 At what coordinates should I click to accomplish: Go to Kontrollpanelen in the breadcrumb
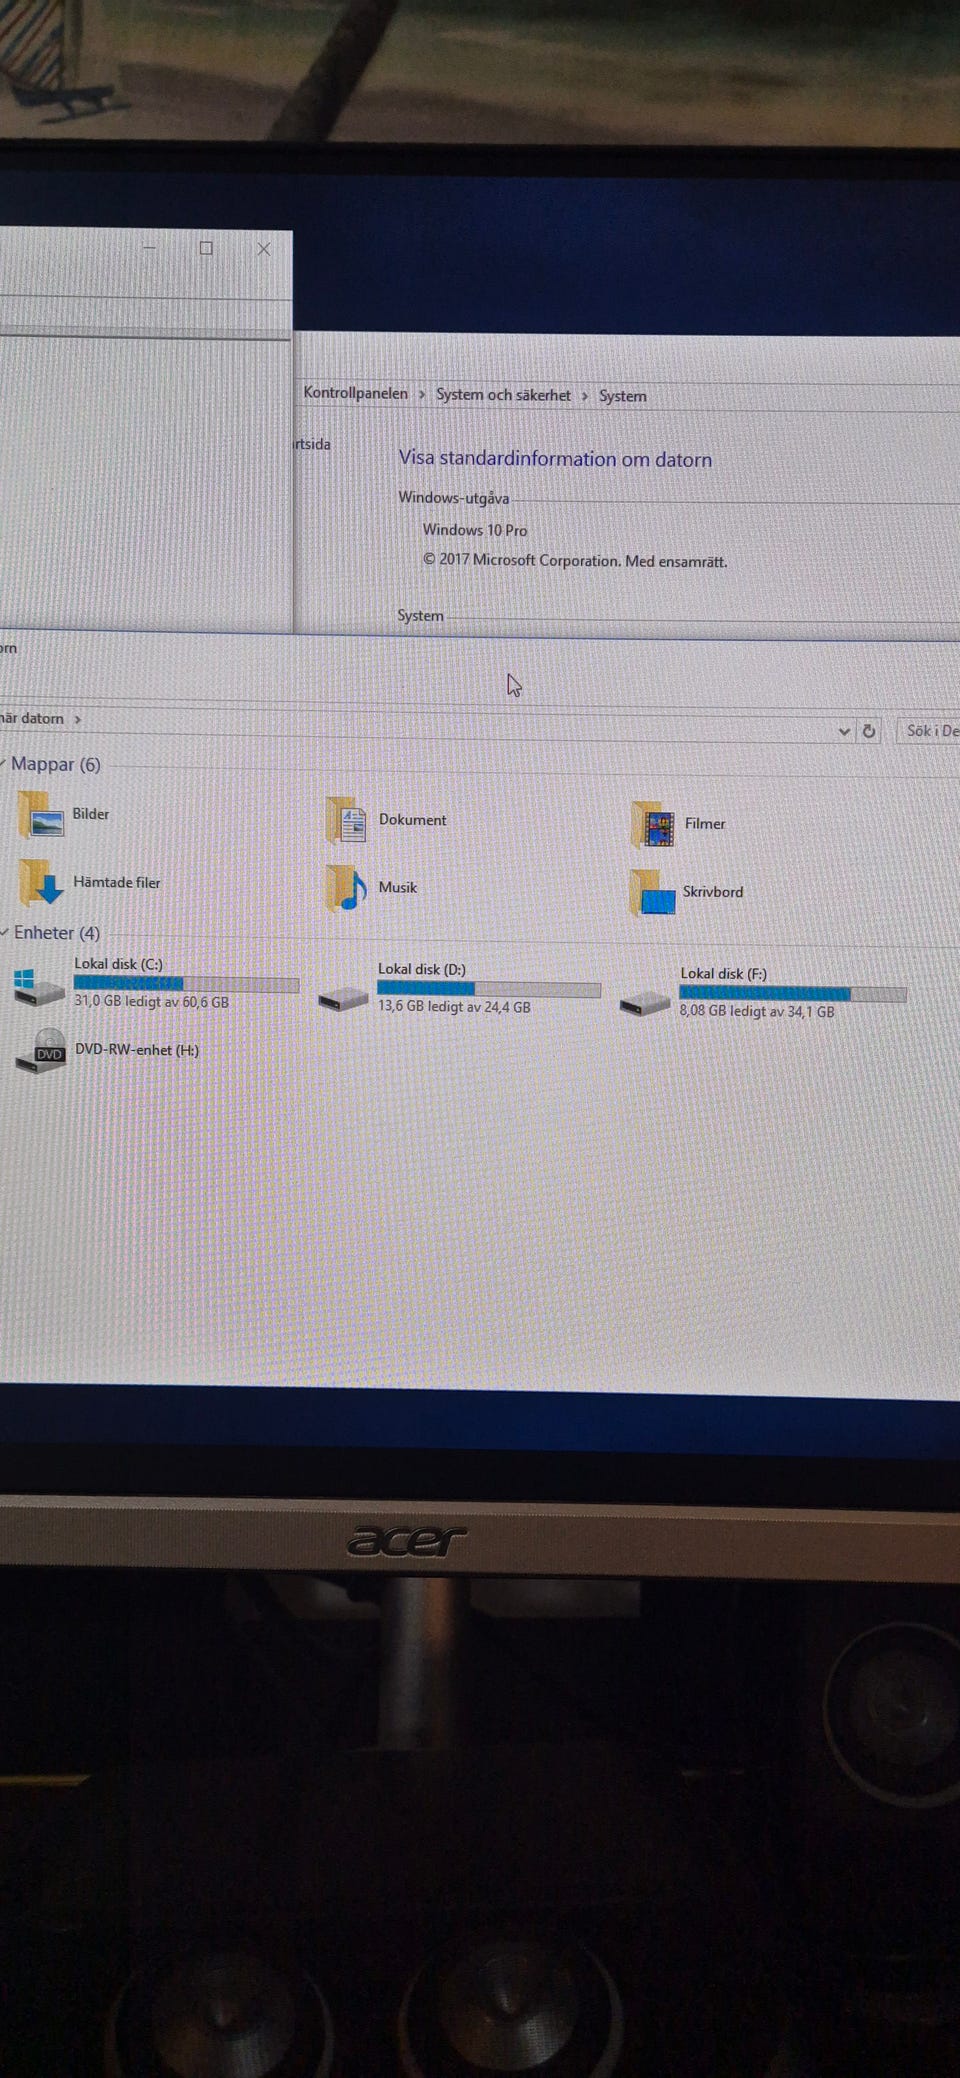tap(356, 393)
